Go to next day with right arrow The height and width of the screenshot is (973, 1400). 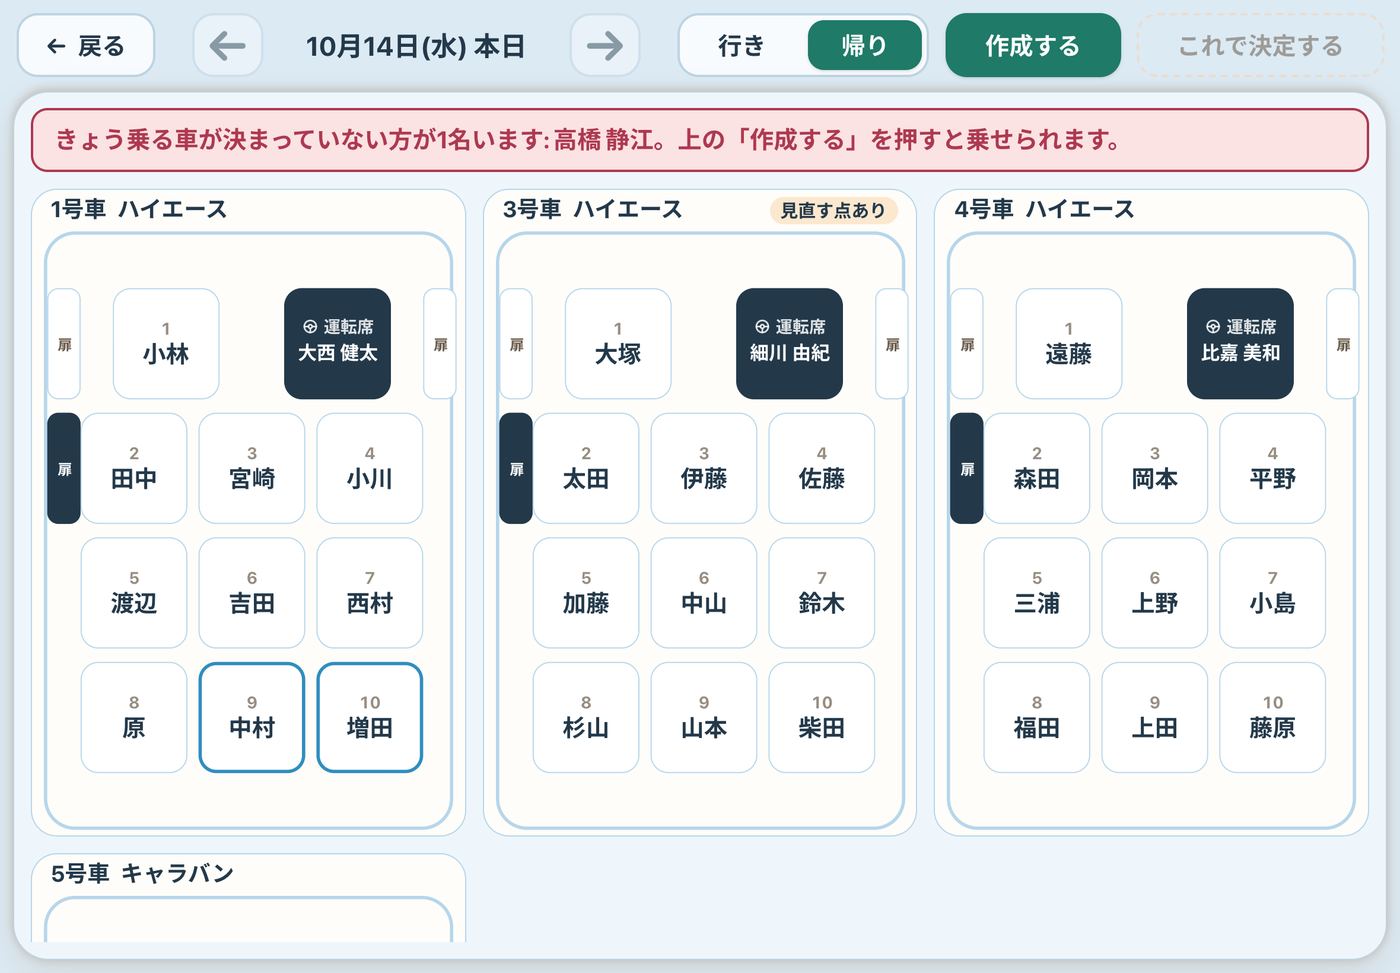[605, 46]
